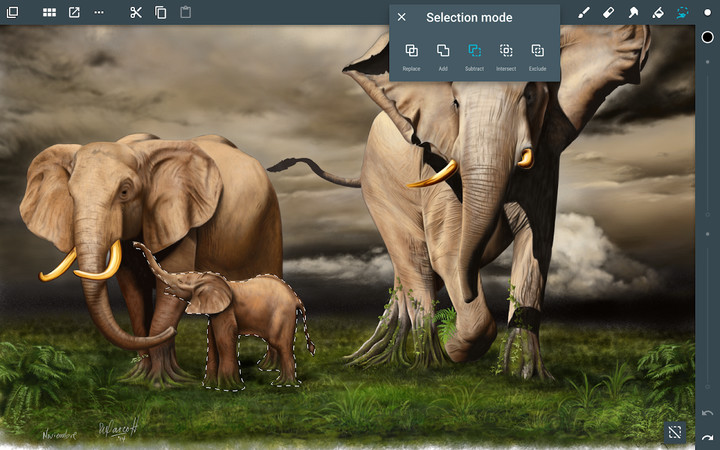The image size is (720, 450).
Task: Click the export/share icon
Action: click(74, 13)
